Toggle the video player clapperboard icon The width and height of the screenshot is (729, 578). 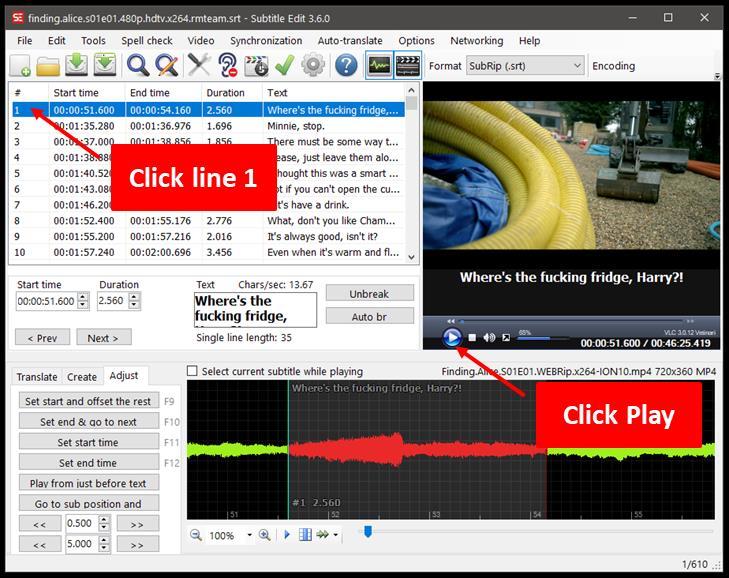407,66
